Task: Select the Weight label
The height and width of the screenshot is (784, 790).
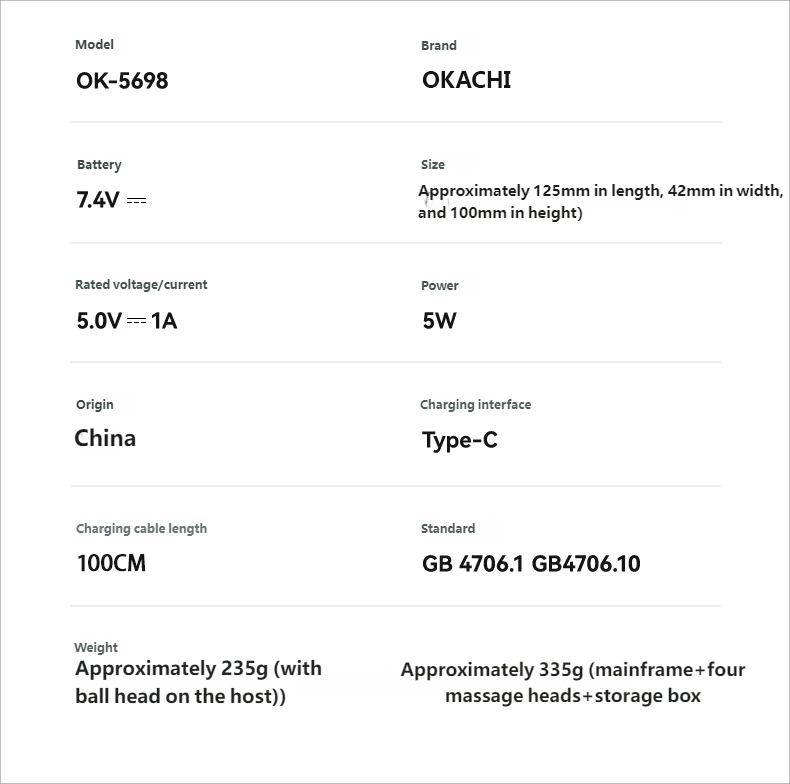Action: coord(96,648)
